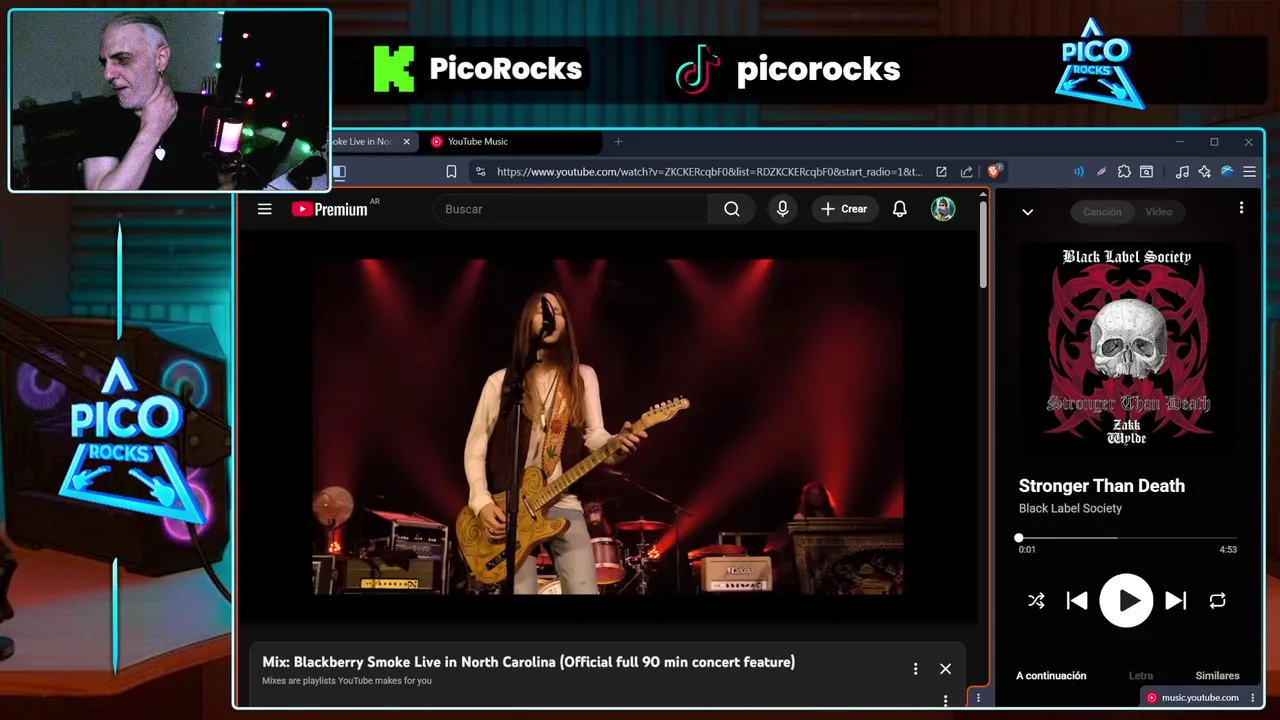Click the youtube.com URL address bar

coord(709,172)
